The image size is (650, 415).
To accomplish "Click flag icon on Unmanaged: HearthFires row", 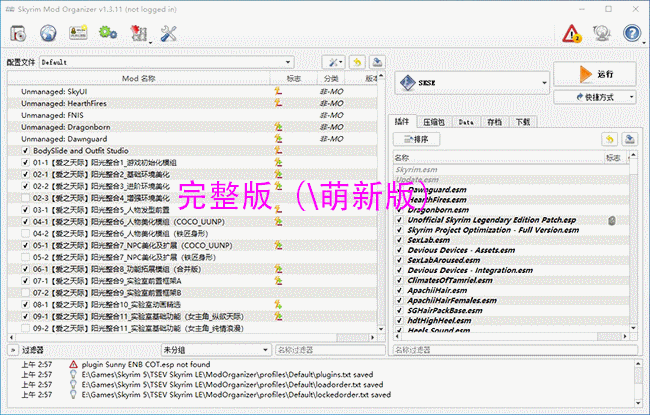I will point(278,103).
